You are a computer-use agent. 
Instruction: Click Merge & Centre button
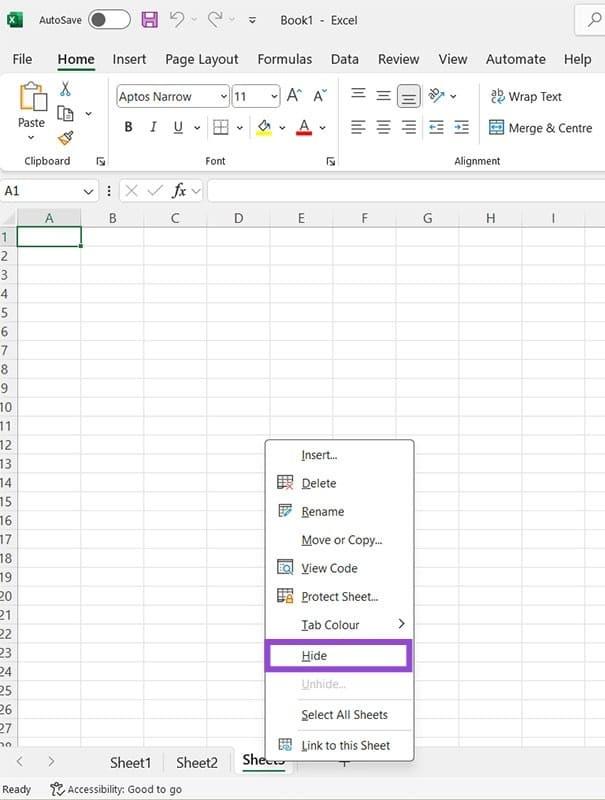pyautogui.click(x=539, y=128)
